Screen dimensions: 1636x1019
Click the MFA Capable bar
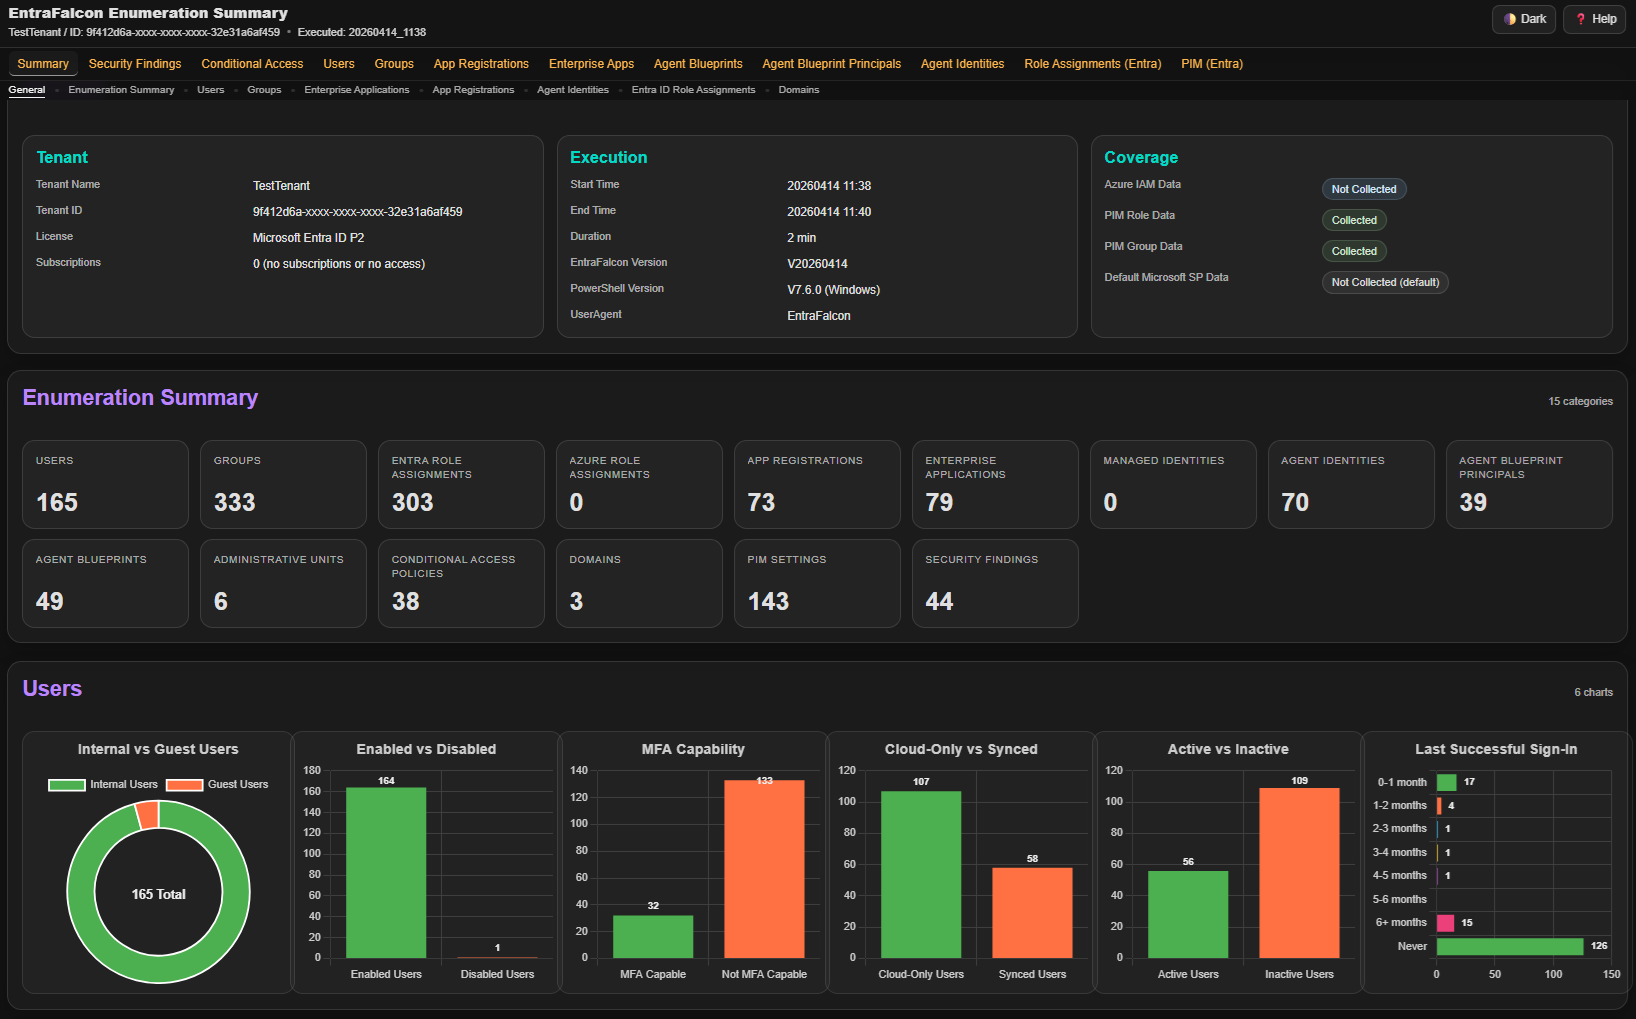point(653,936)
